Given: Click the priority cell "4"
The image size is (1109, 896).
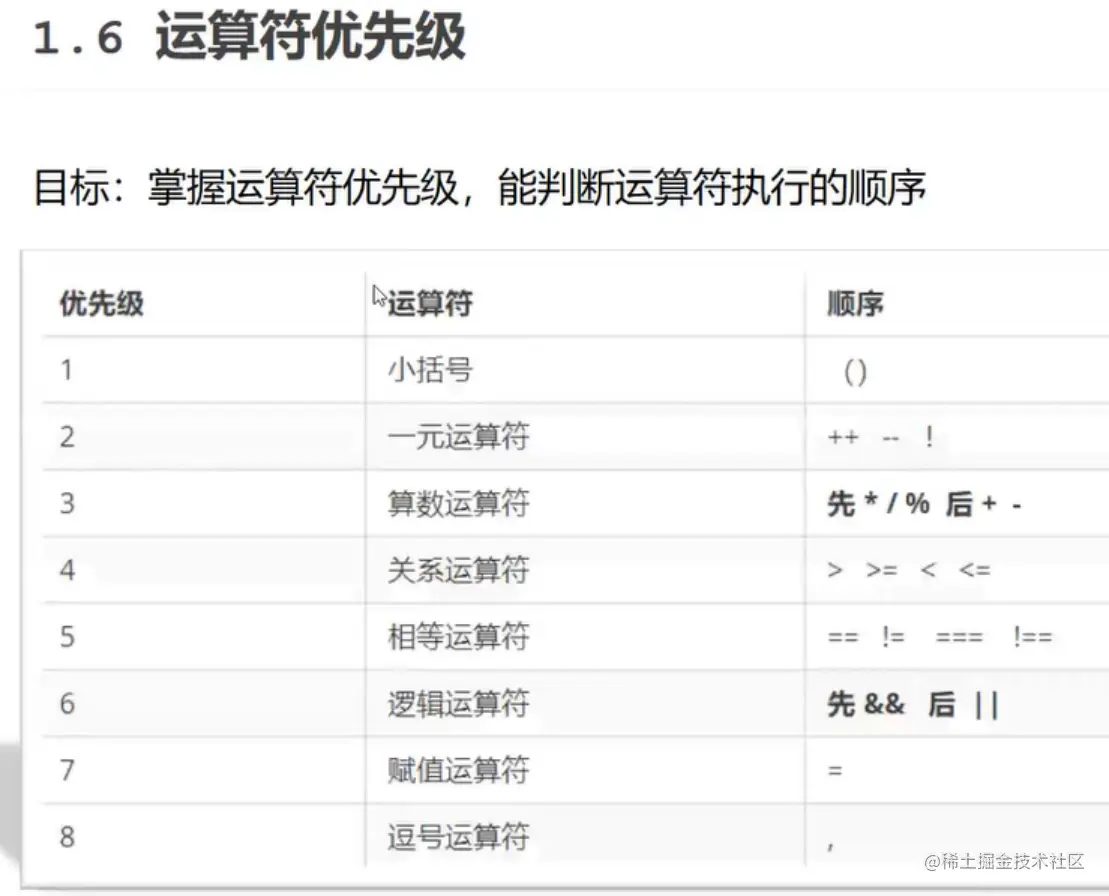Looking at the screenshot, I should 67,569.
